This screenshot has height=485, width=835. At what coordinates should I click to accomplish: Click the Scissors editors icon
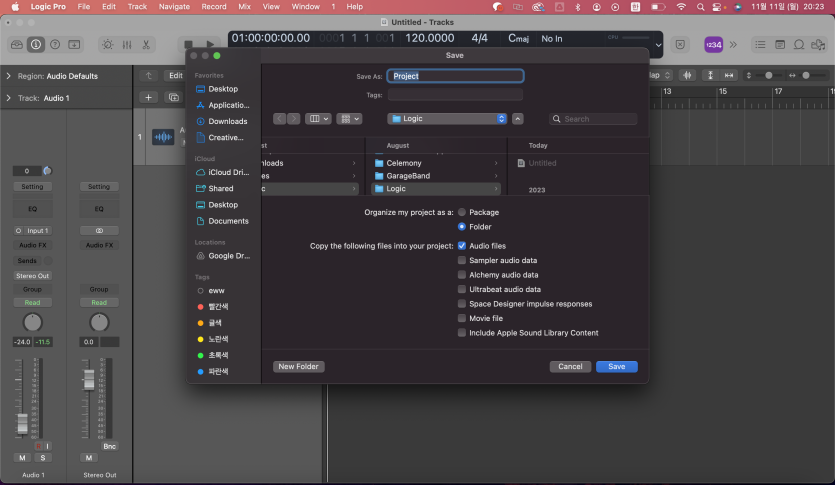[146, 44]
